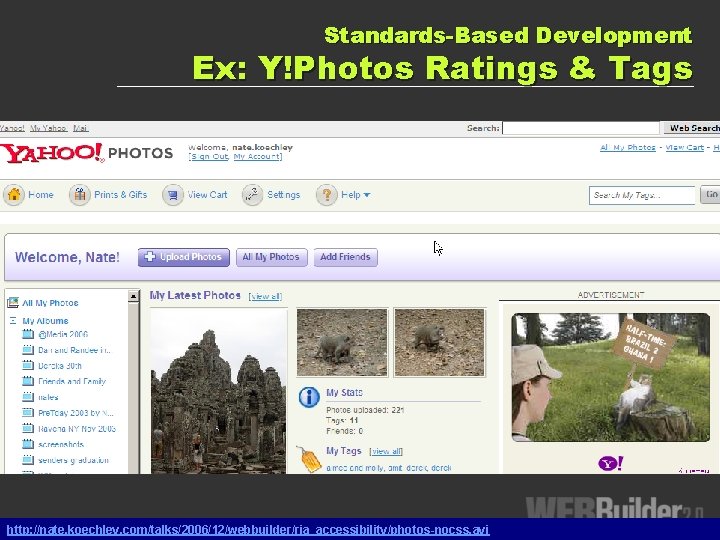This screenshot has width=720, height=540.
Task: Click the My Account link
Action: click(x=257, y=157)
